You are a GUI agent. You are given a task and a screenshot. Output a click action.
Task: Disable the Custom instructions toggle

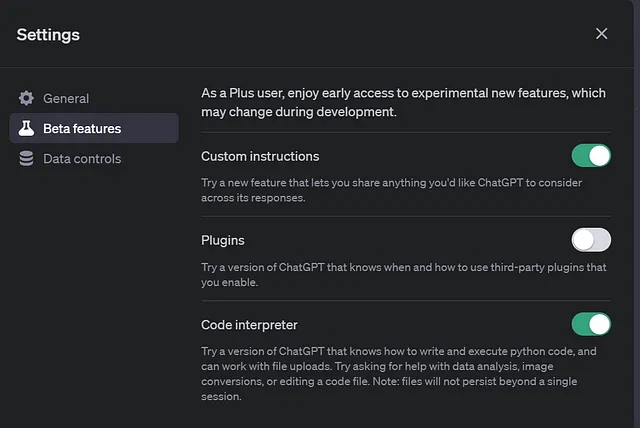(x=591, y=155)
